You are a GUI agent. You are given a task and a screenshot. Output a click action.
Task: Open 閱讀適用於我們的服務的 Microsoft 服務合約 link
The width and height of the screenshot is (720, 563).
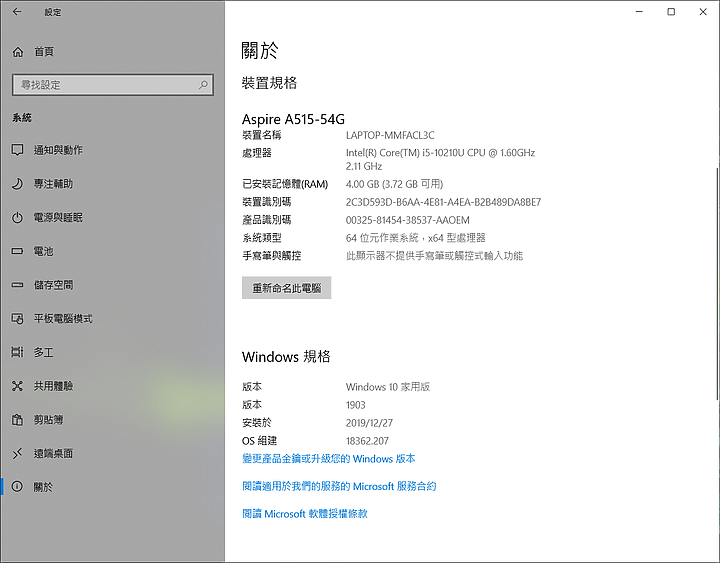pos(339,486)
